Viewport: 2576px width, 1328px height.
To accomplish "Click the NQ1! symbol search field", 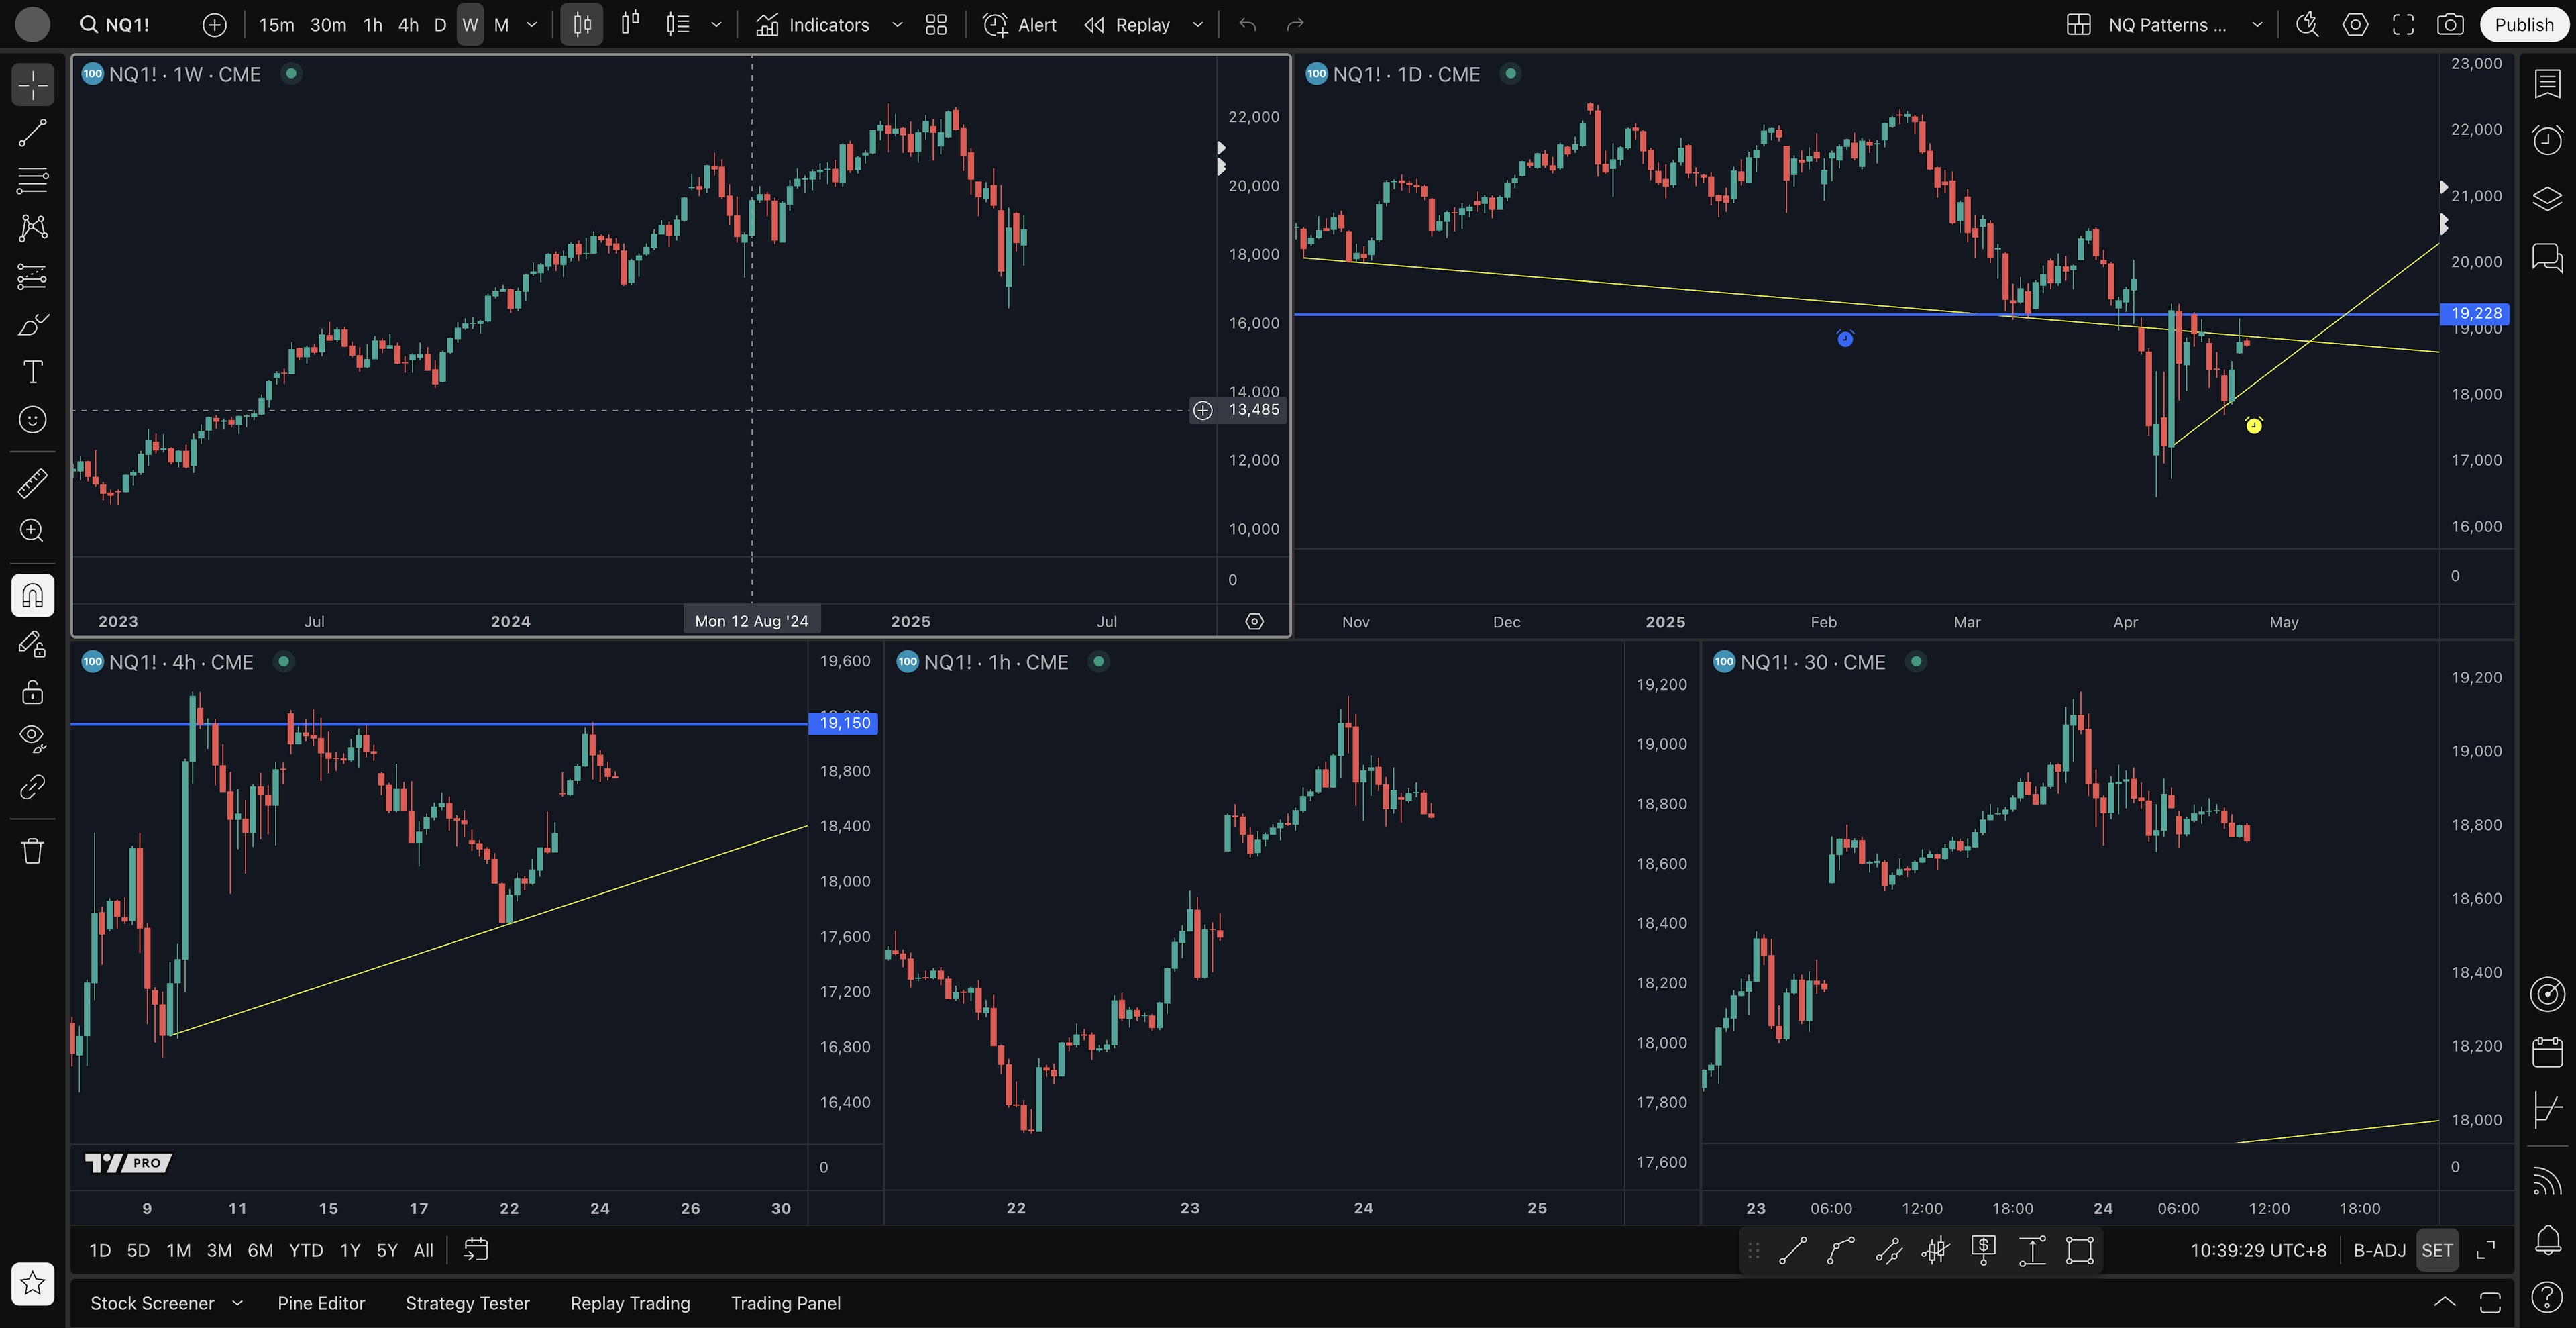I will (x=127, y=25).
